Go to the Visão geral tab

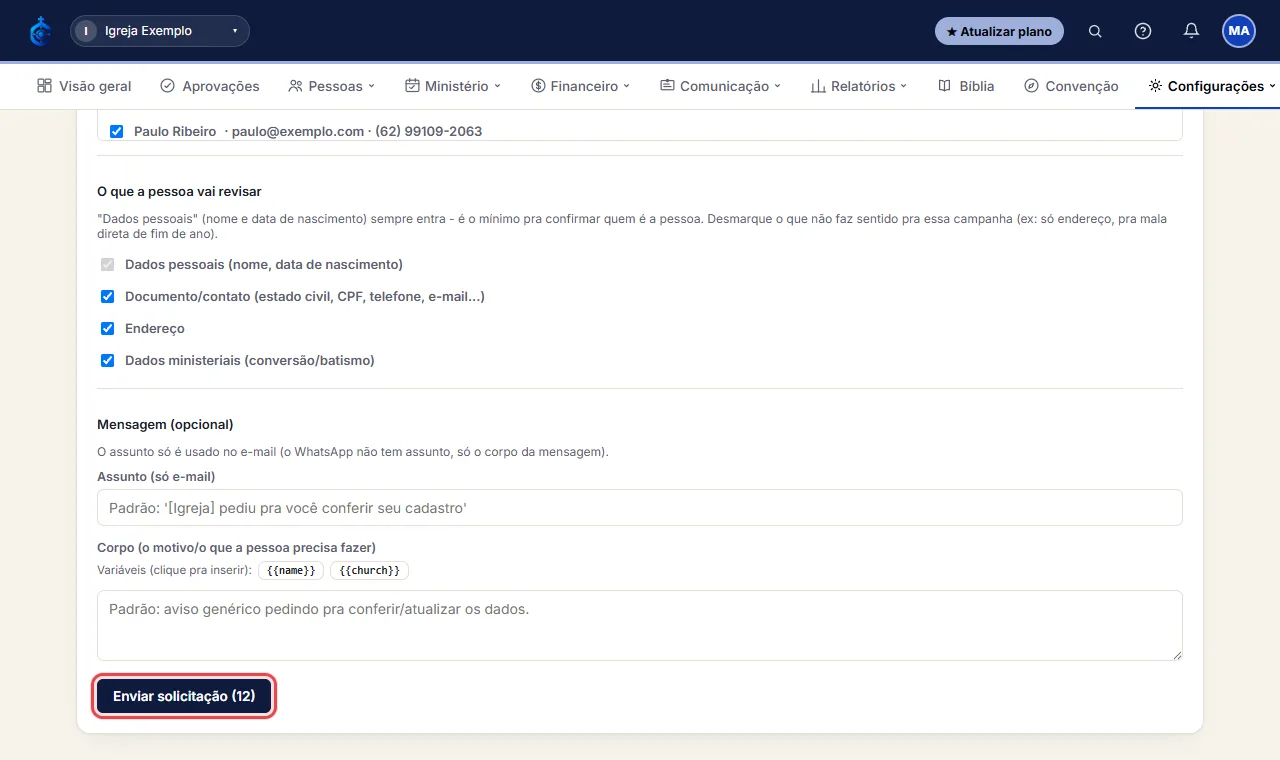84,86
